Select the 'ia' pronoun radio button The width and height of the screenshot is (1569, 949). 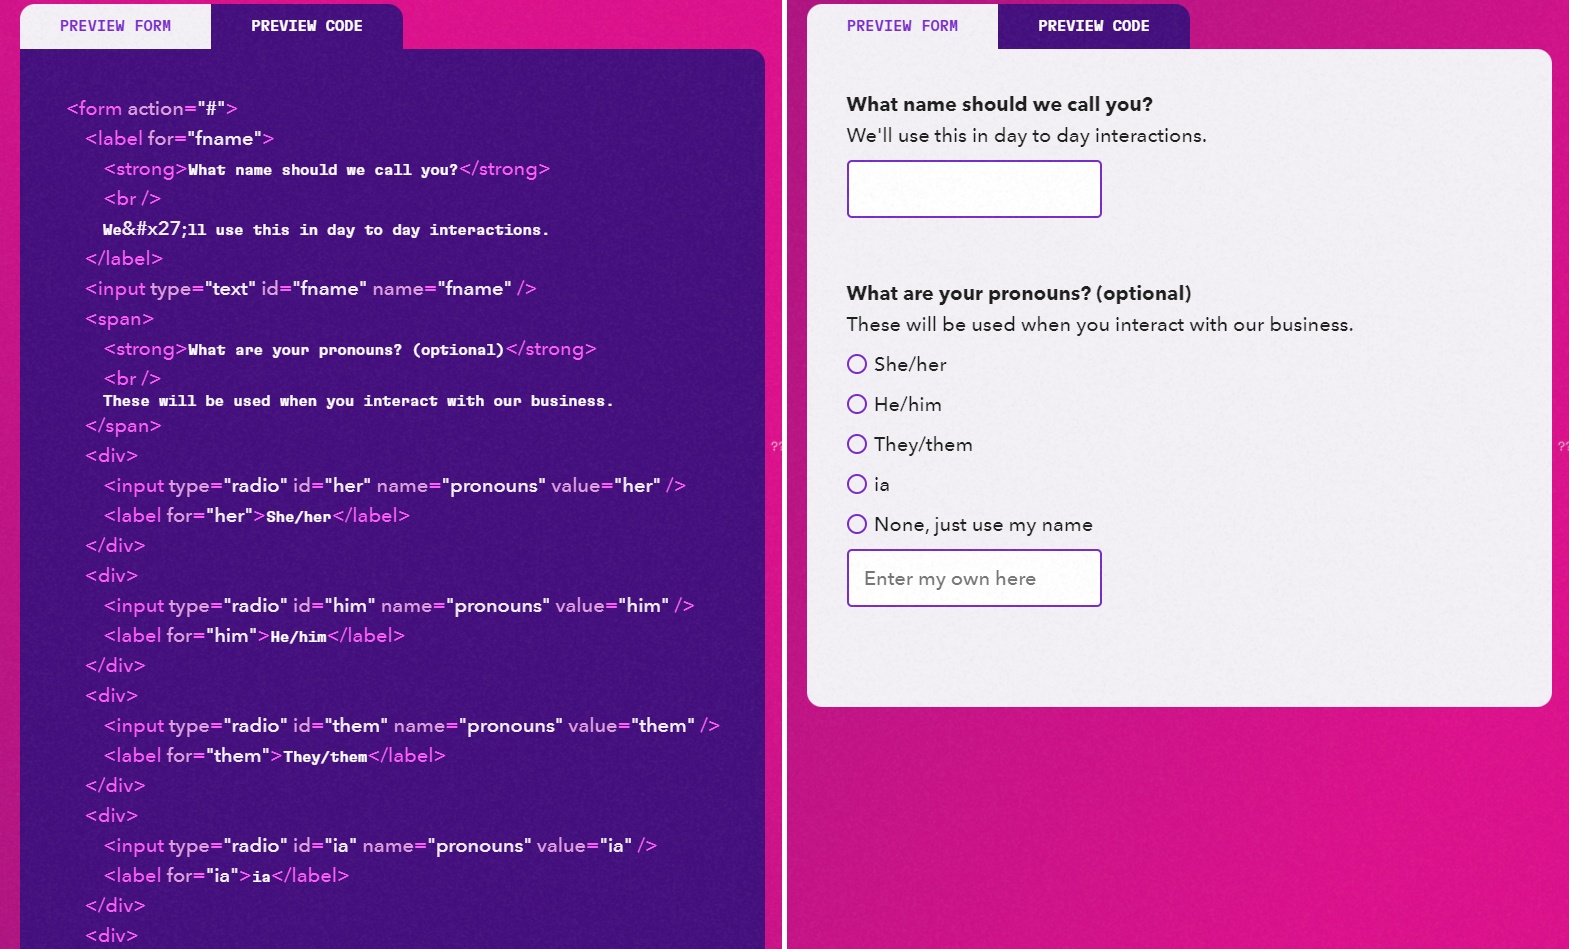coord(857,484)
